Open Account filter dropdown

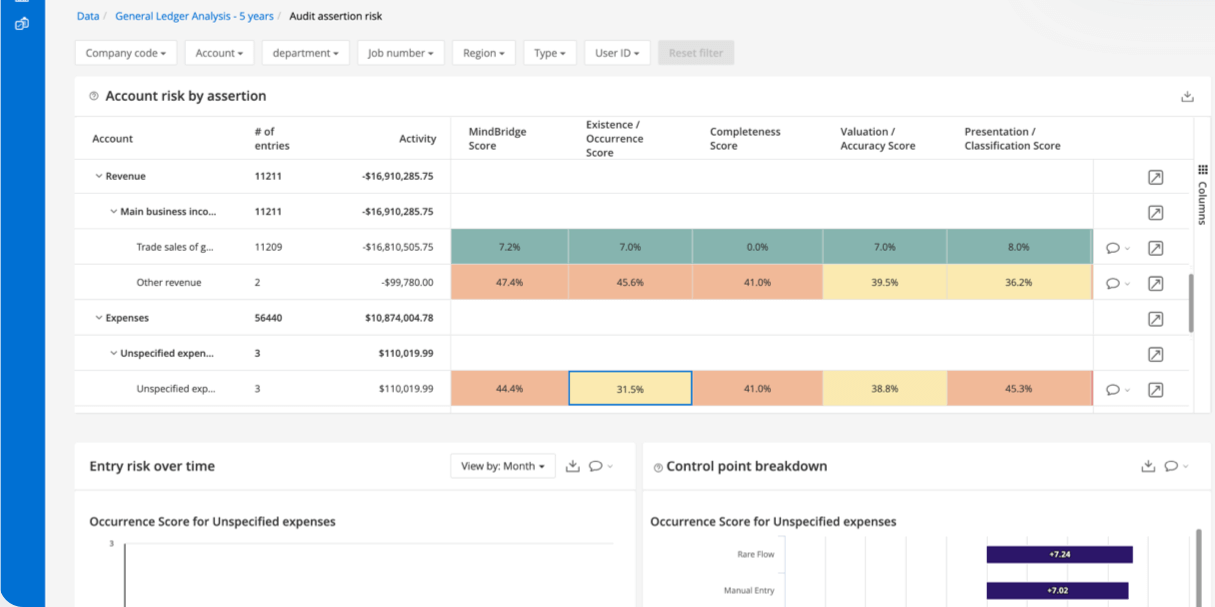219,53
